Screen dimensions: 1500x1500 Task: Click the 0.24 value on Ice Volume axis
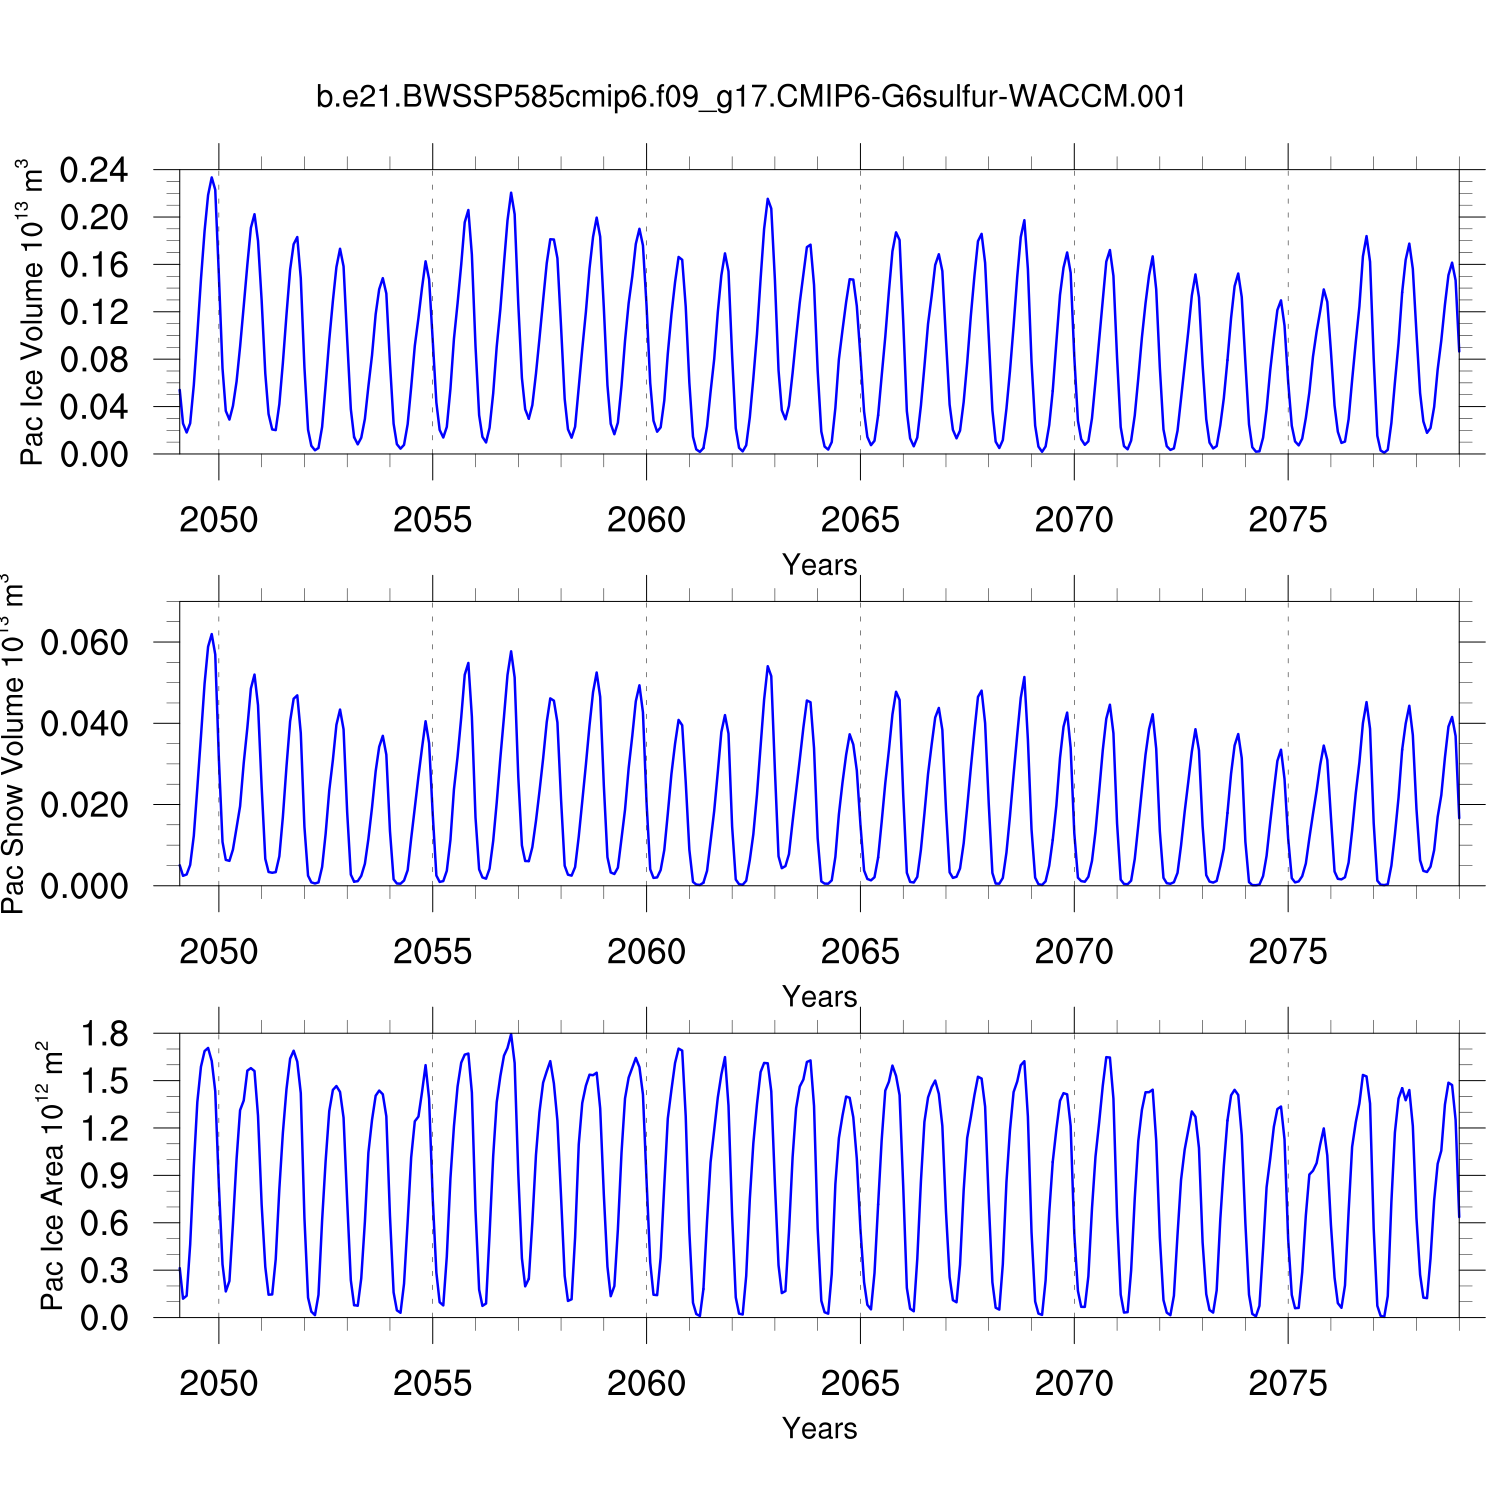click(x=94, y=171)
